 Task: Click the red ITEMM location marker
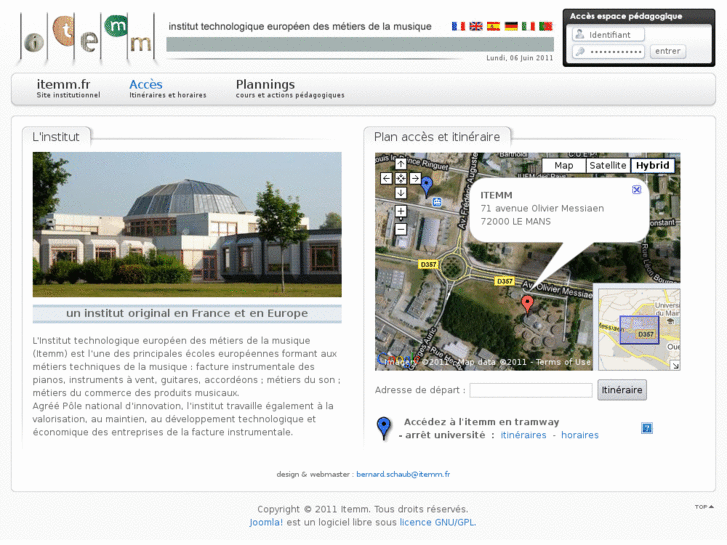528,303
